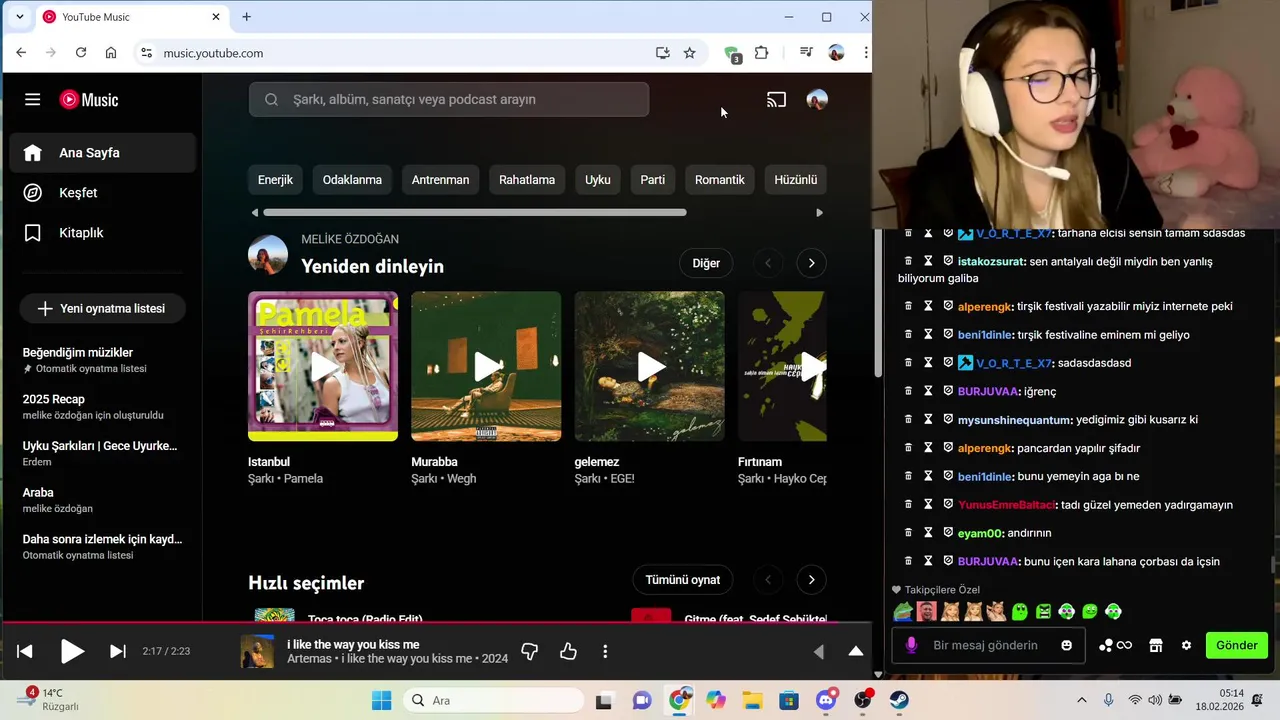Open the browser home page
The image size is (1280, 720).
(111, 53)
